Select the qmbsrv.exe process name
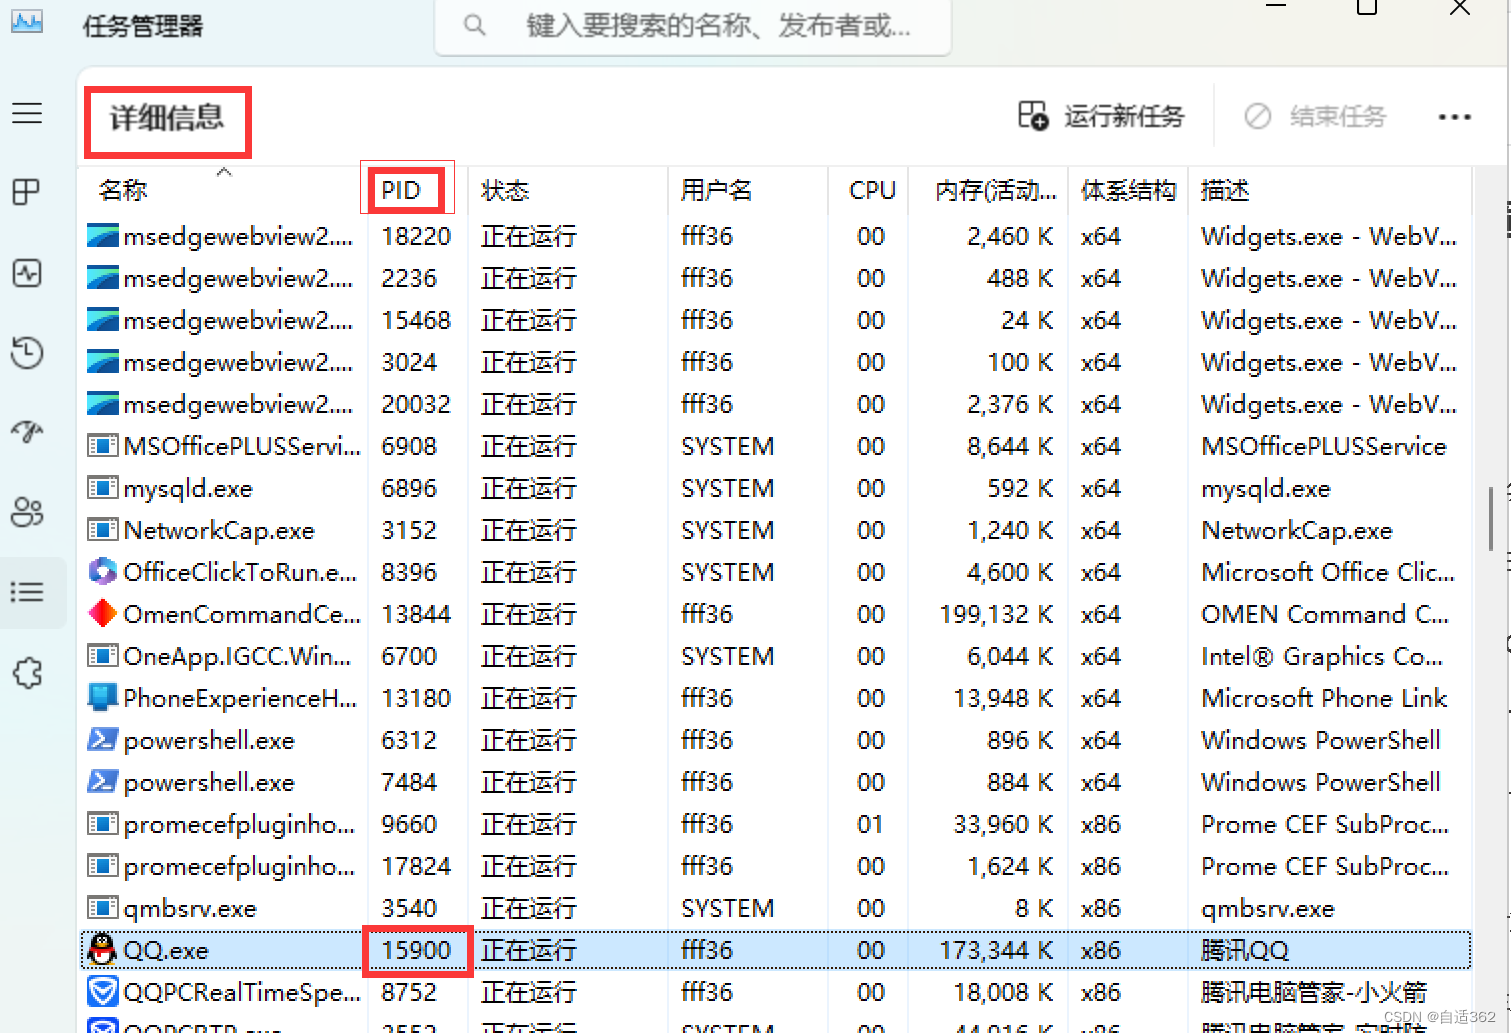This screenshot has height=1033, width=1511. [x=190, y=908]
